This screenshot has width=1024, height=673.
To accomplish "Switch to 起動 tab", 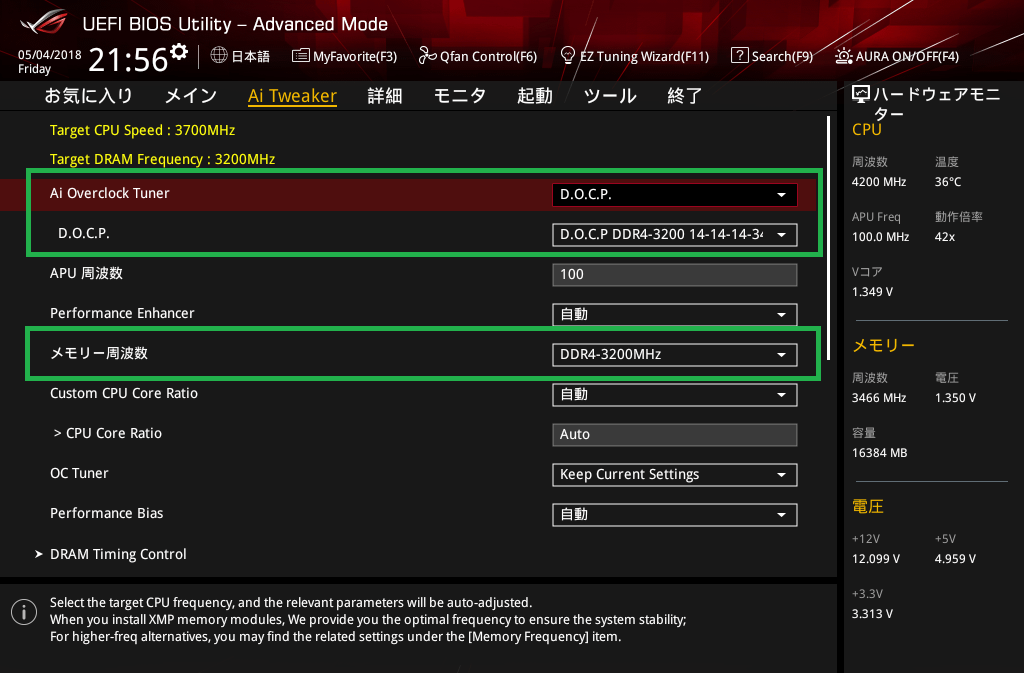I will 535,96.
